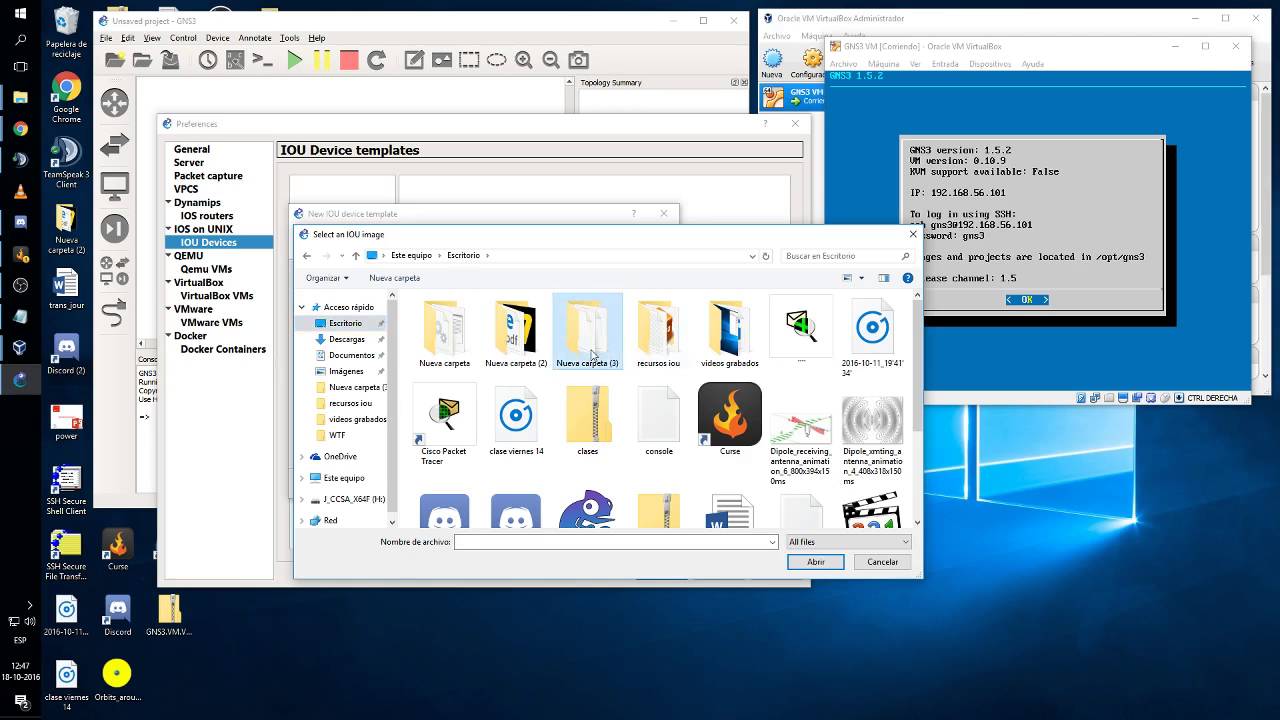Open the Annotate menu in GNS3

255,38
